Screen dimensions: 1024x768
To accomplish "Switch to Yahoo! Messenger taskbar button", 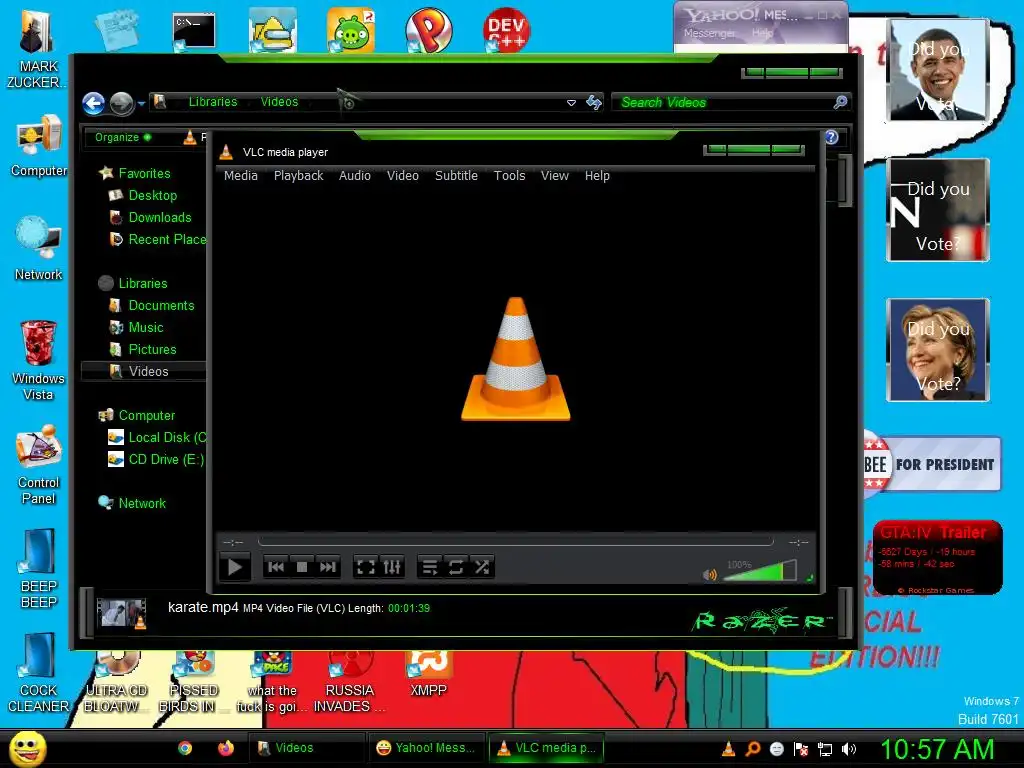I will (428, 748).
